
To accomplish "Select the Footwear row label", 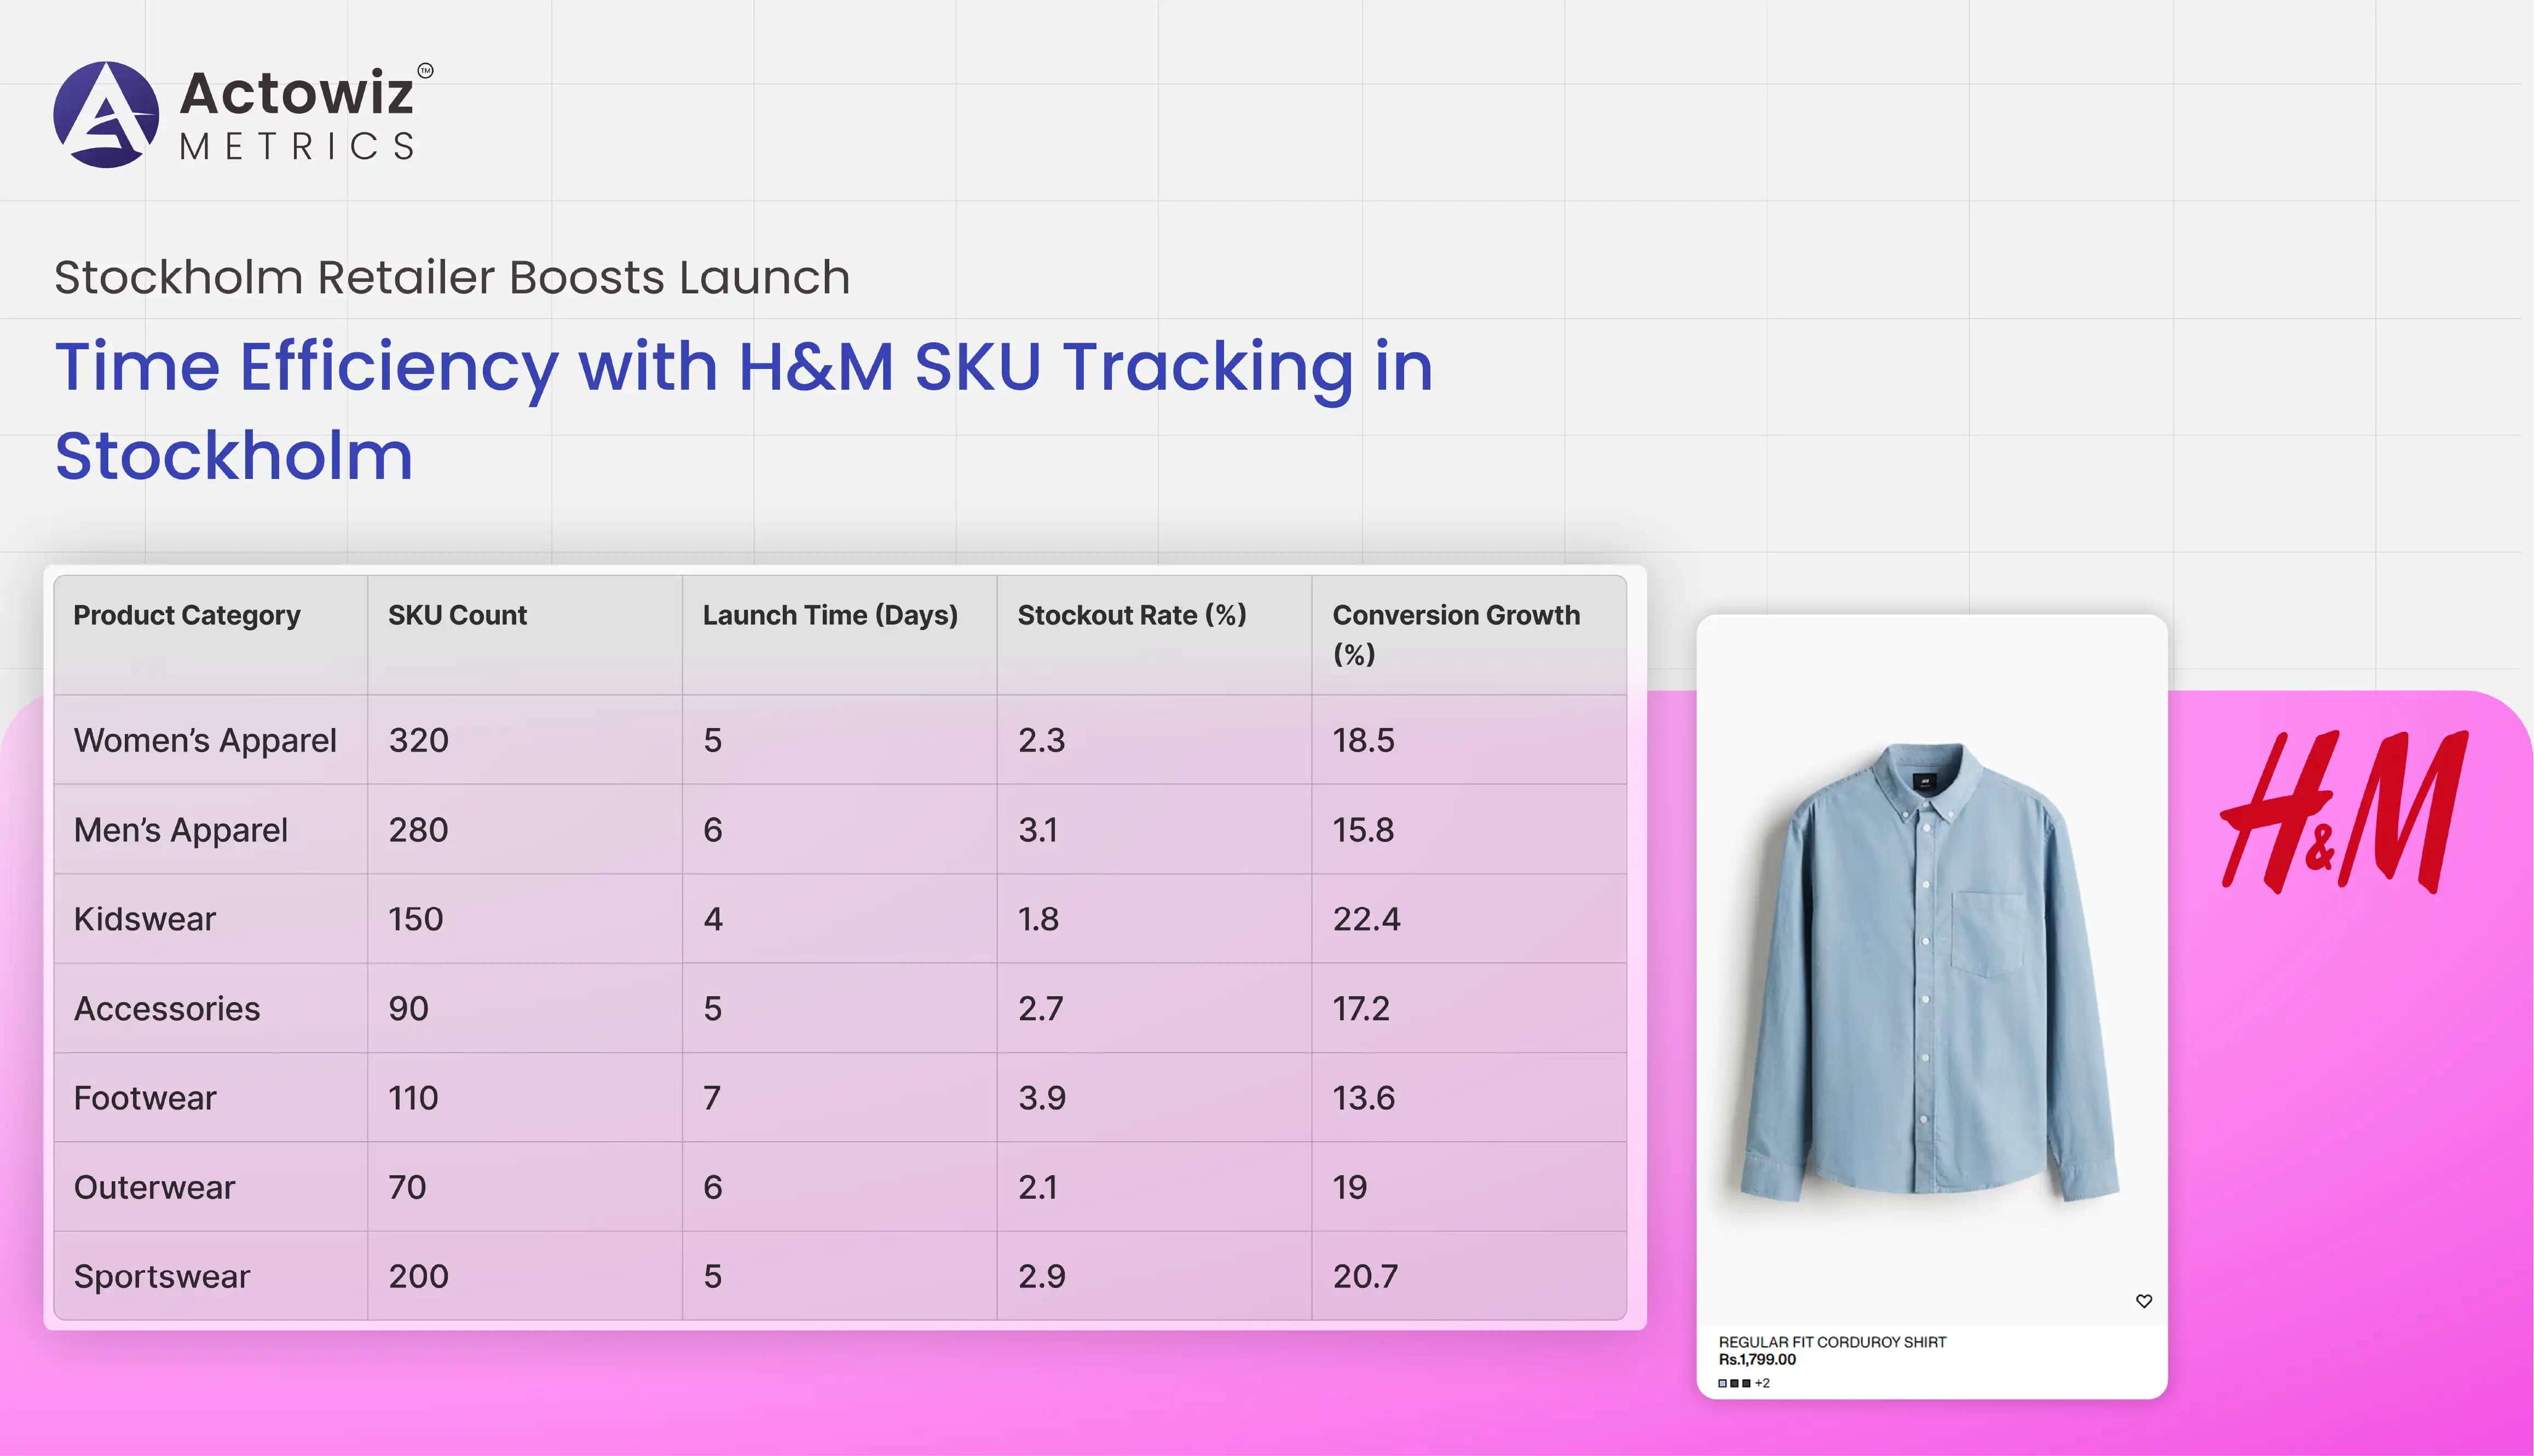I will coord(145,1098).
